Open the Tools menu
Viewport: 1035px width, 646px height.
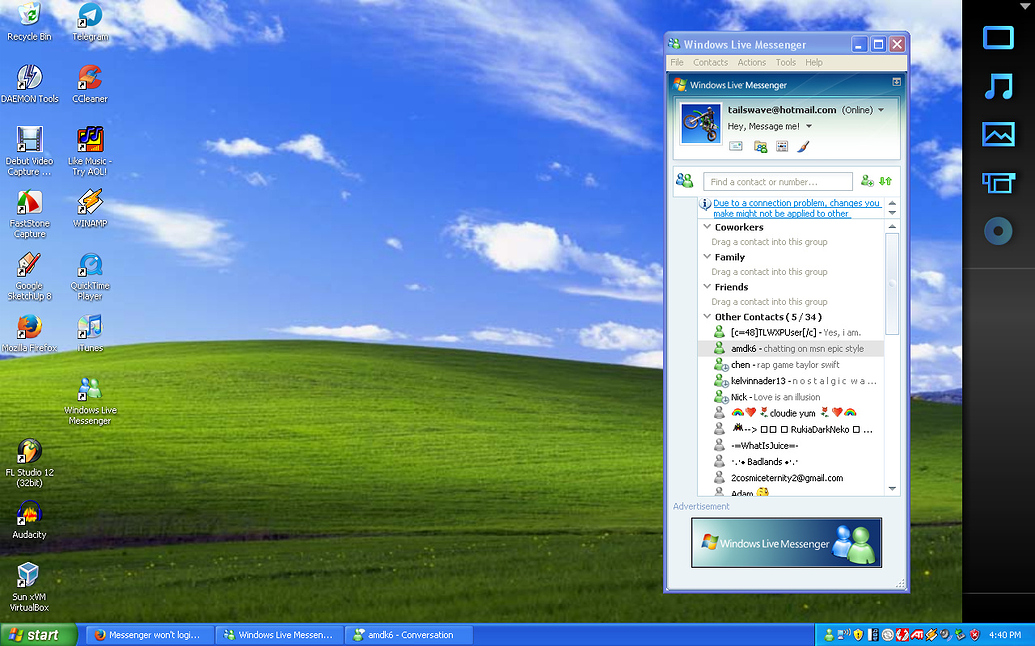pos(785,62)
